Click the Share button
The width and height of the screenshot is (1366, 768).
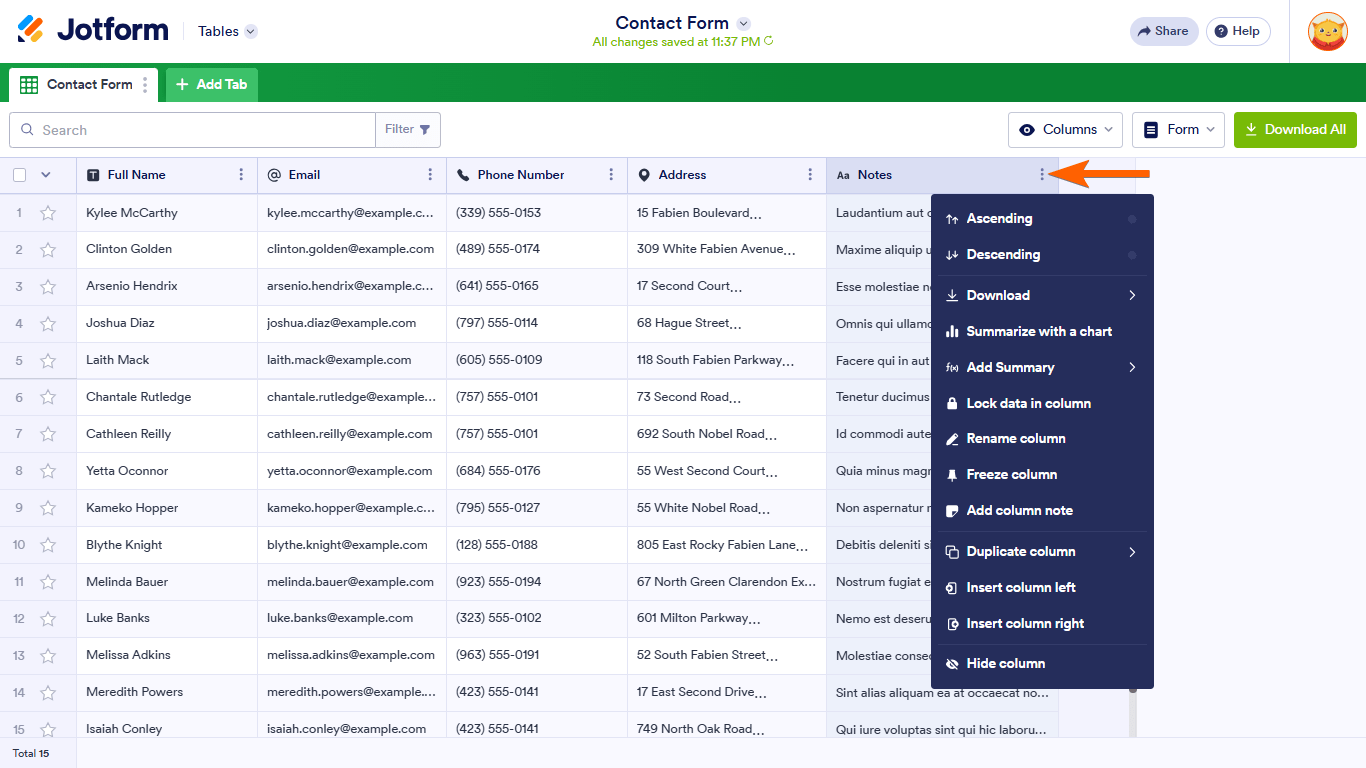click(x=1163, y=31)
